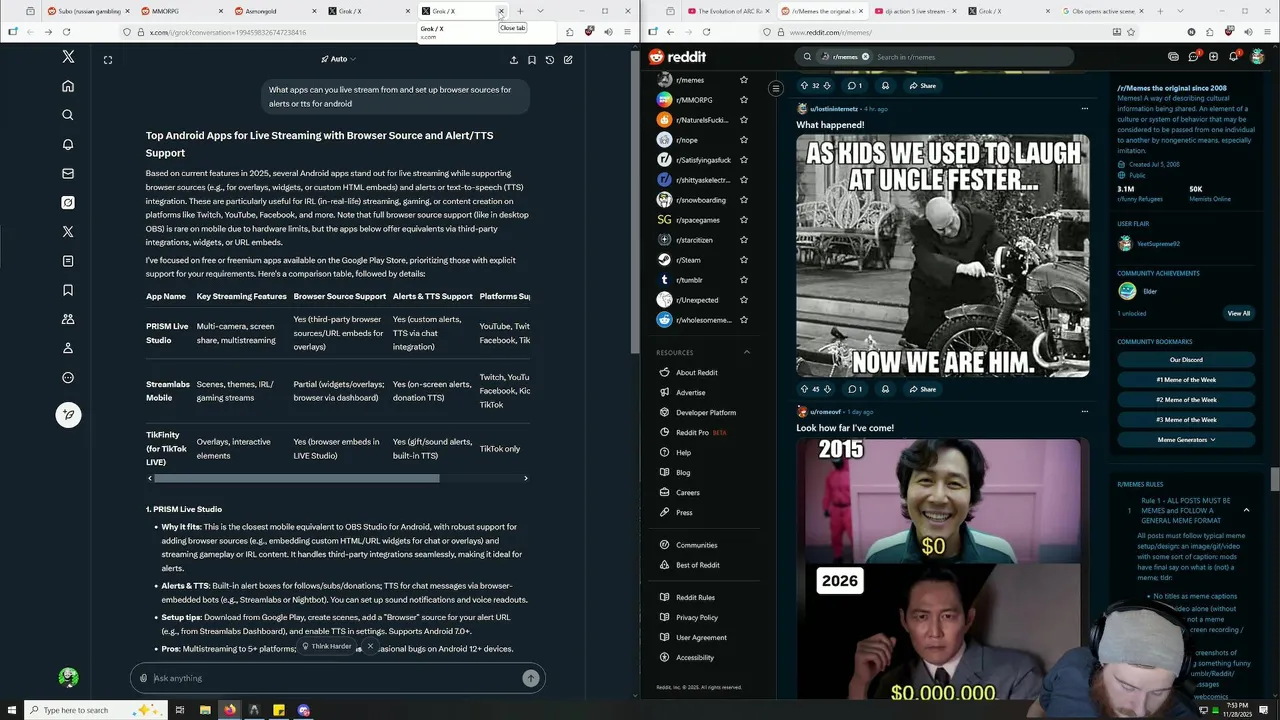
Task: Open X Messages envelope icon
Action: tap(68, 173)
